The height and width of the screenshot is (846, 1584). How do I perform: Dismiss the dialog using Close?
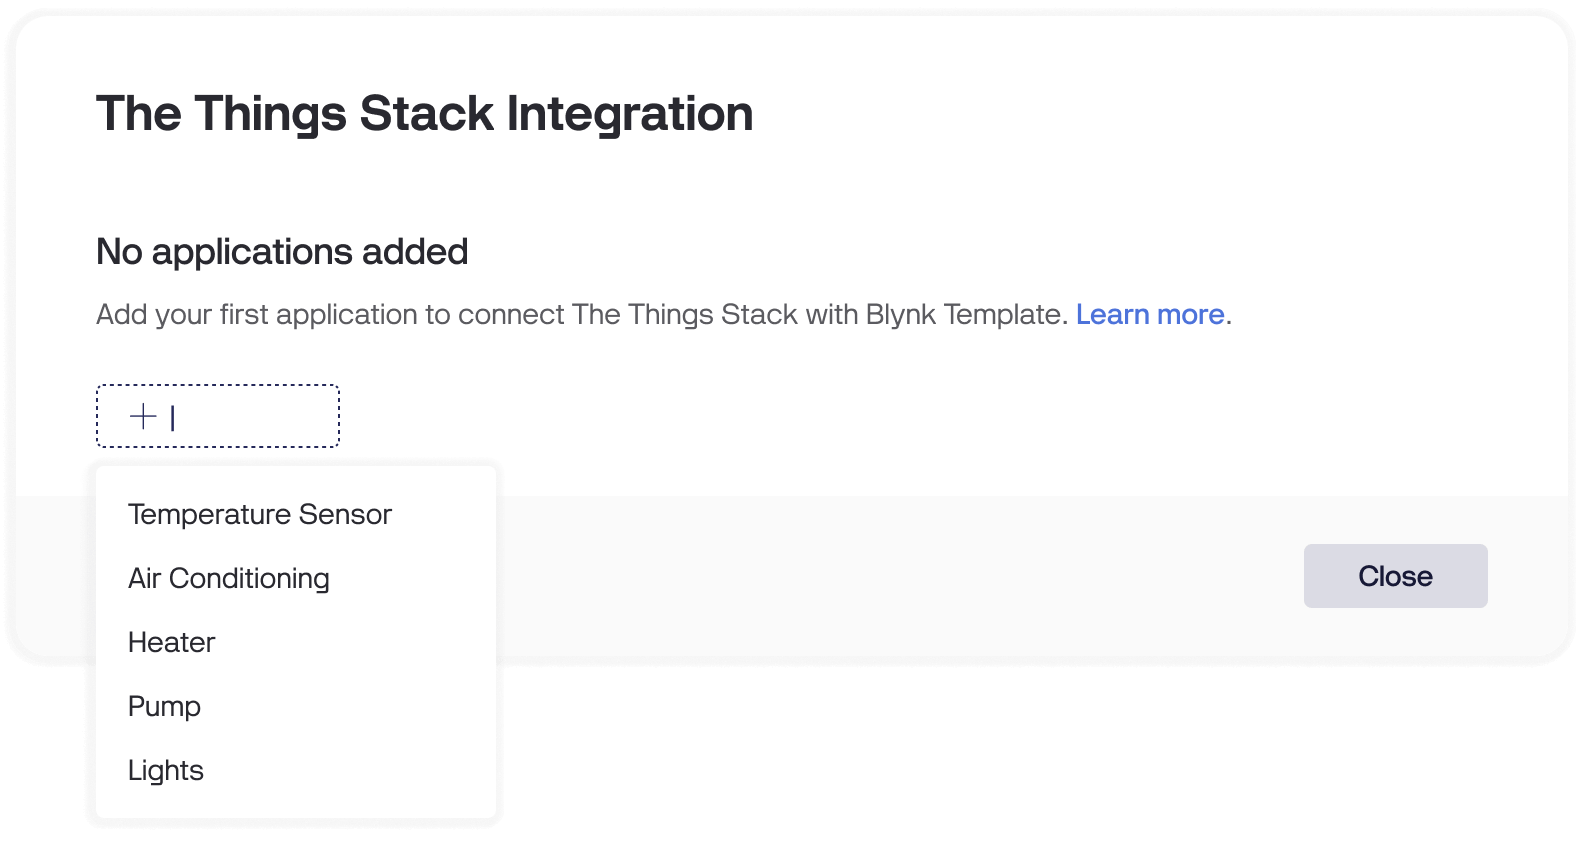[1395, 575]
